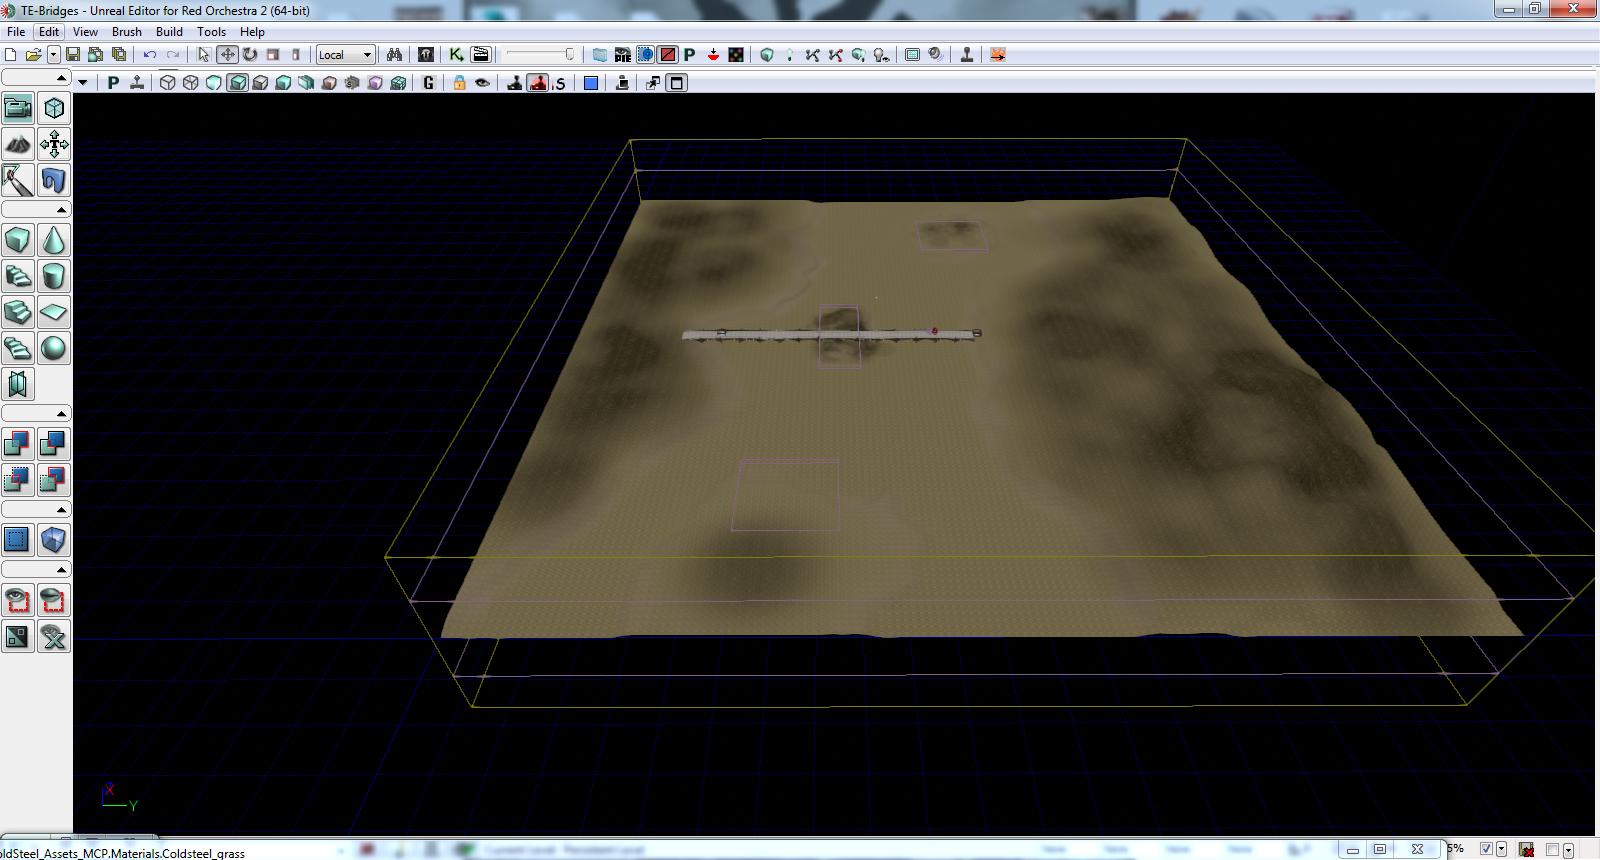Image resolution: width=1600 pixels, height=860 pixels.
Task: Toggle the viewport lock icon
Action: point(459,83)
